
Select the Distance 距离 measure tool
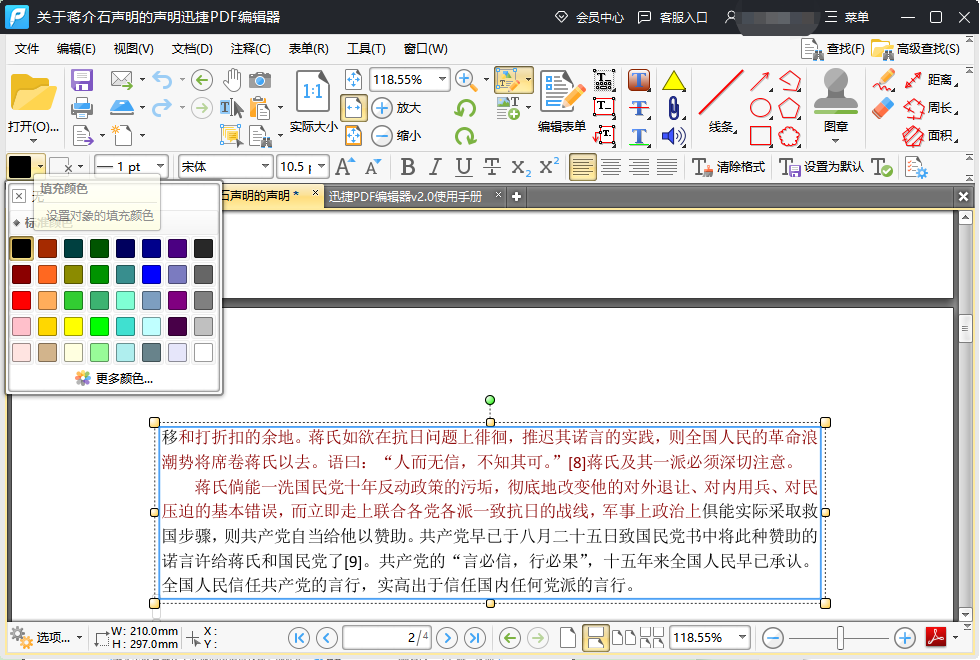[x=931, y=80]
